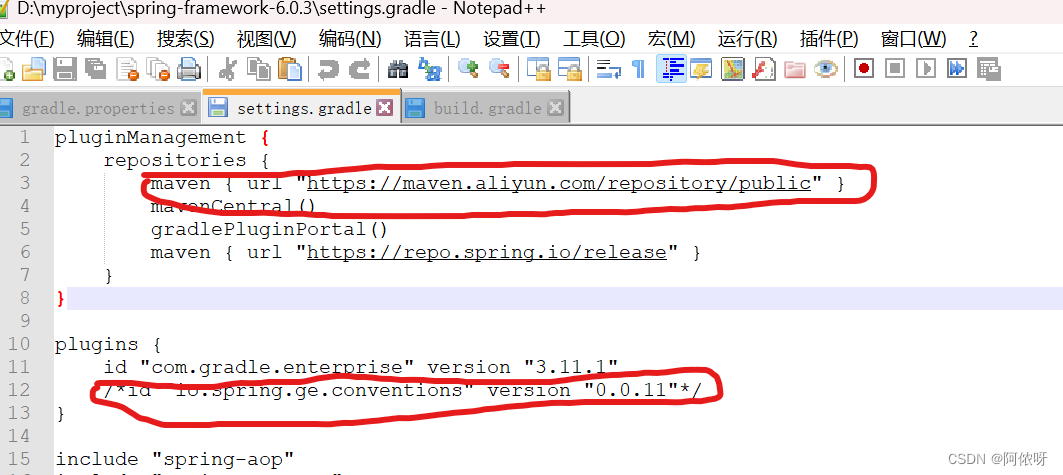
Task: Click the Save floppy disk icon
Action: [x=65, y=68]
